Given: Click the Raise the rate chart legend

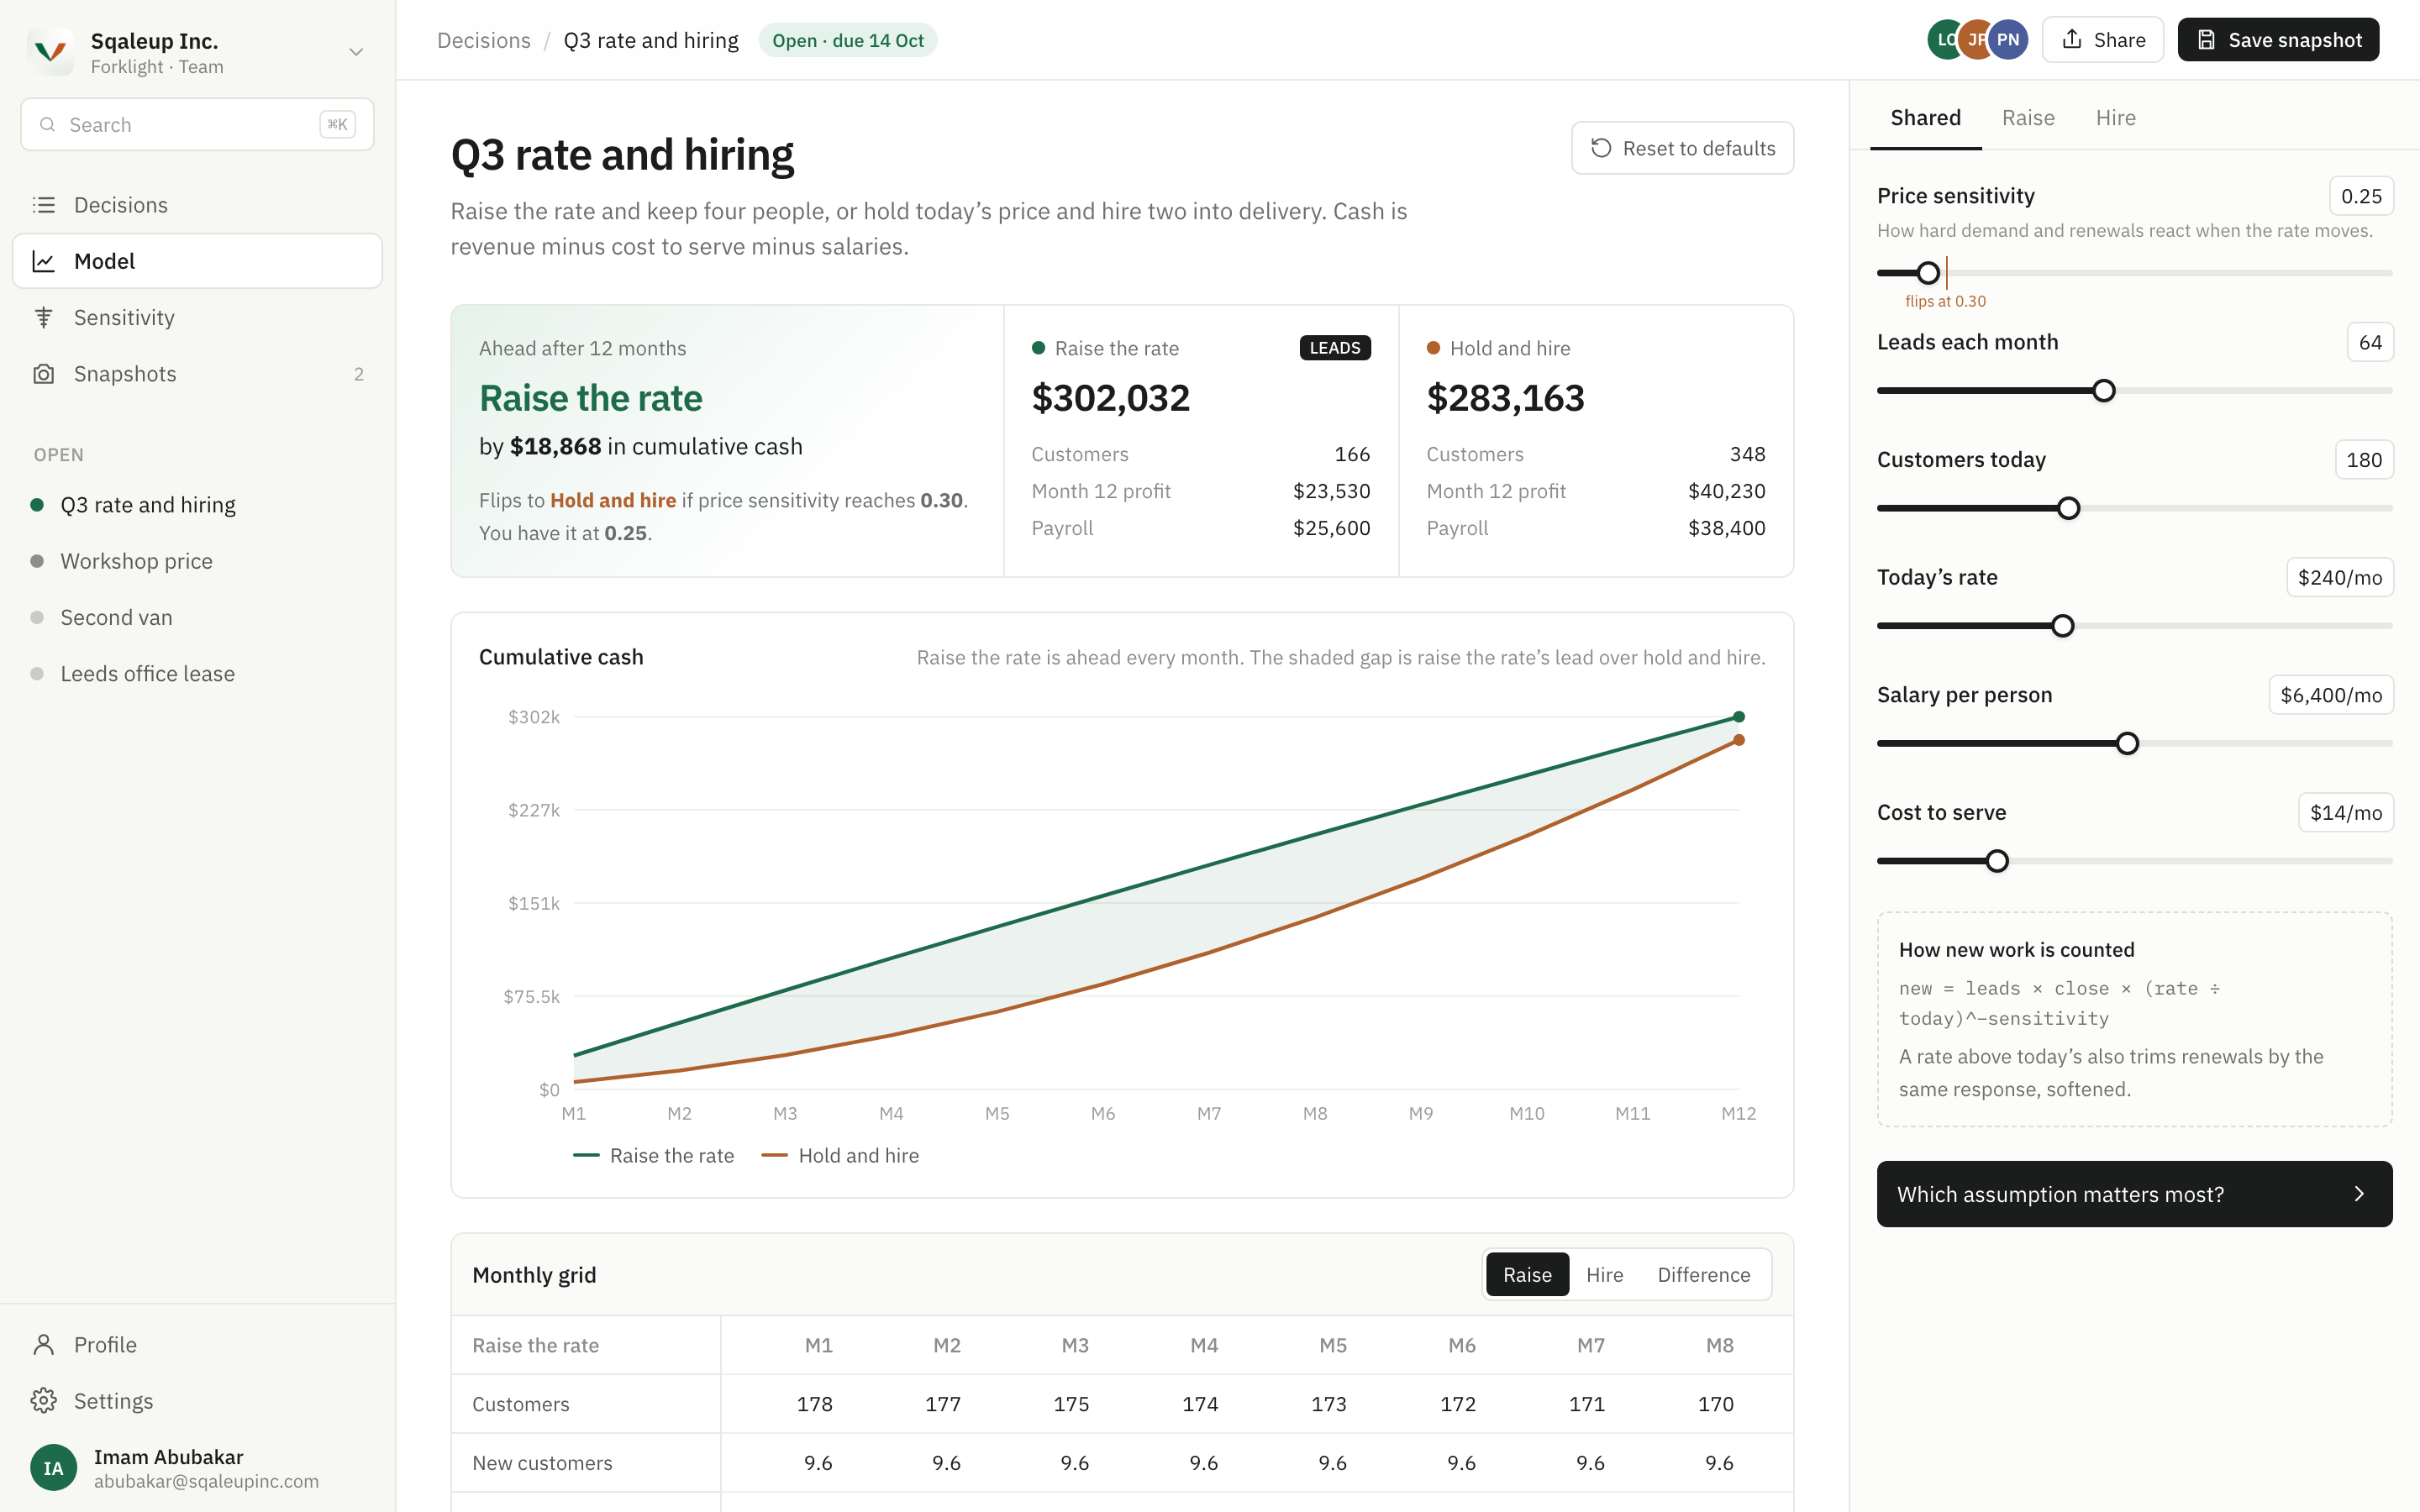Looking at the screenshot, I should point(653,1156).
